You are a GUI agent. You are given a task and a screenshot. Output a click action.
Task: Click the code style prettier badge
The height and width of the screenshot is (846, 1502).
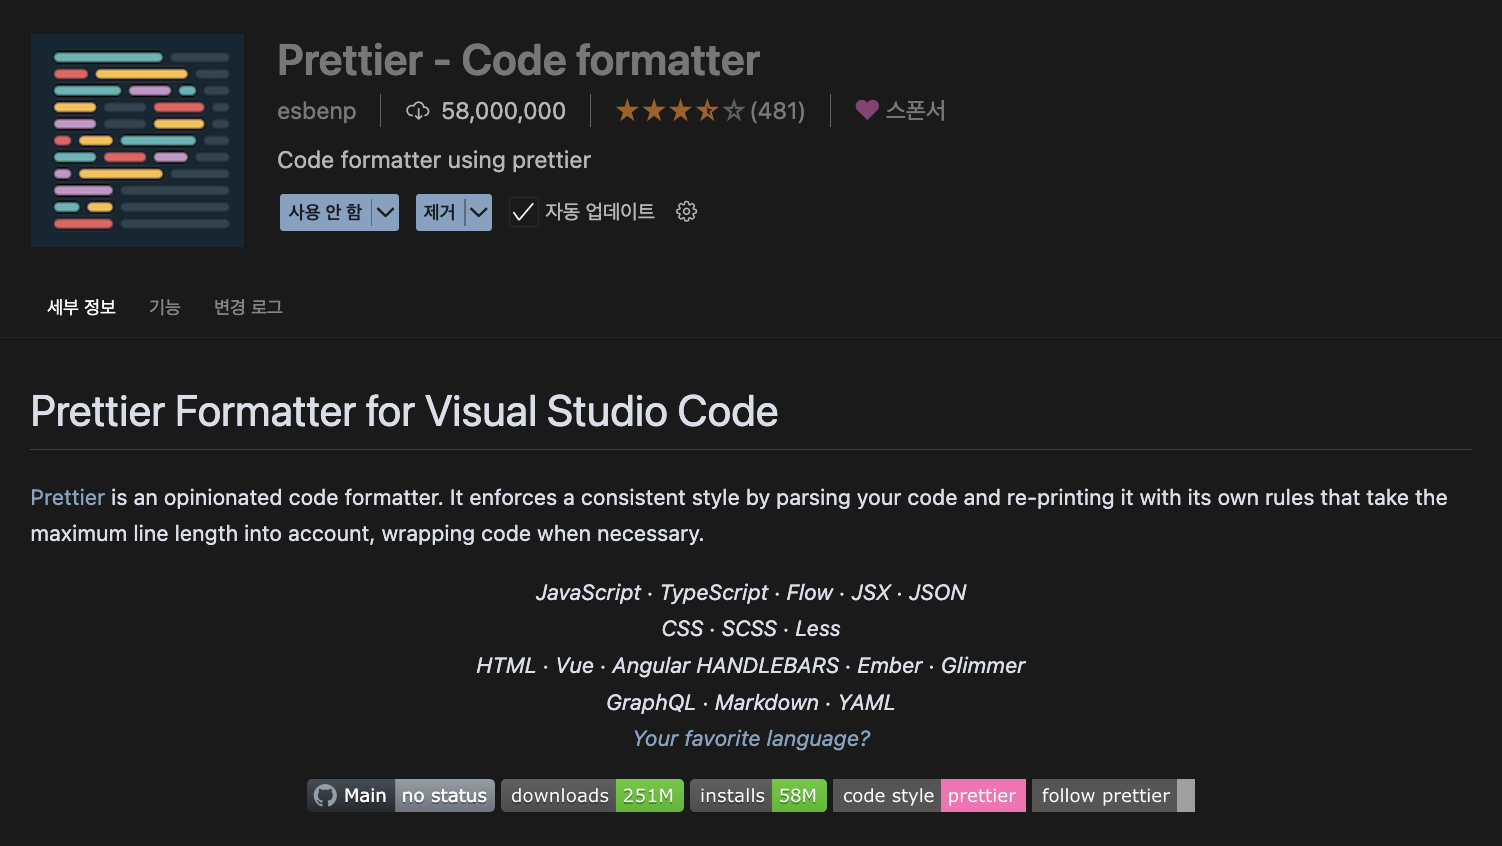point(929,796)
